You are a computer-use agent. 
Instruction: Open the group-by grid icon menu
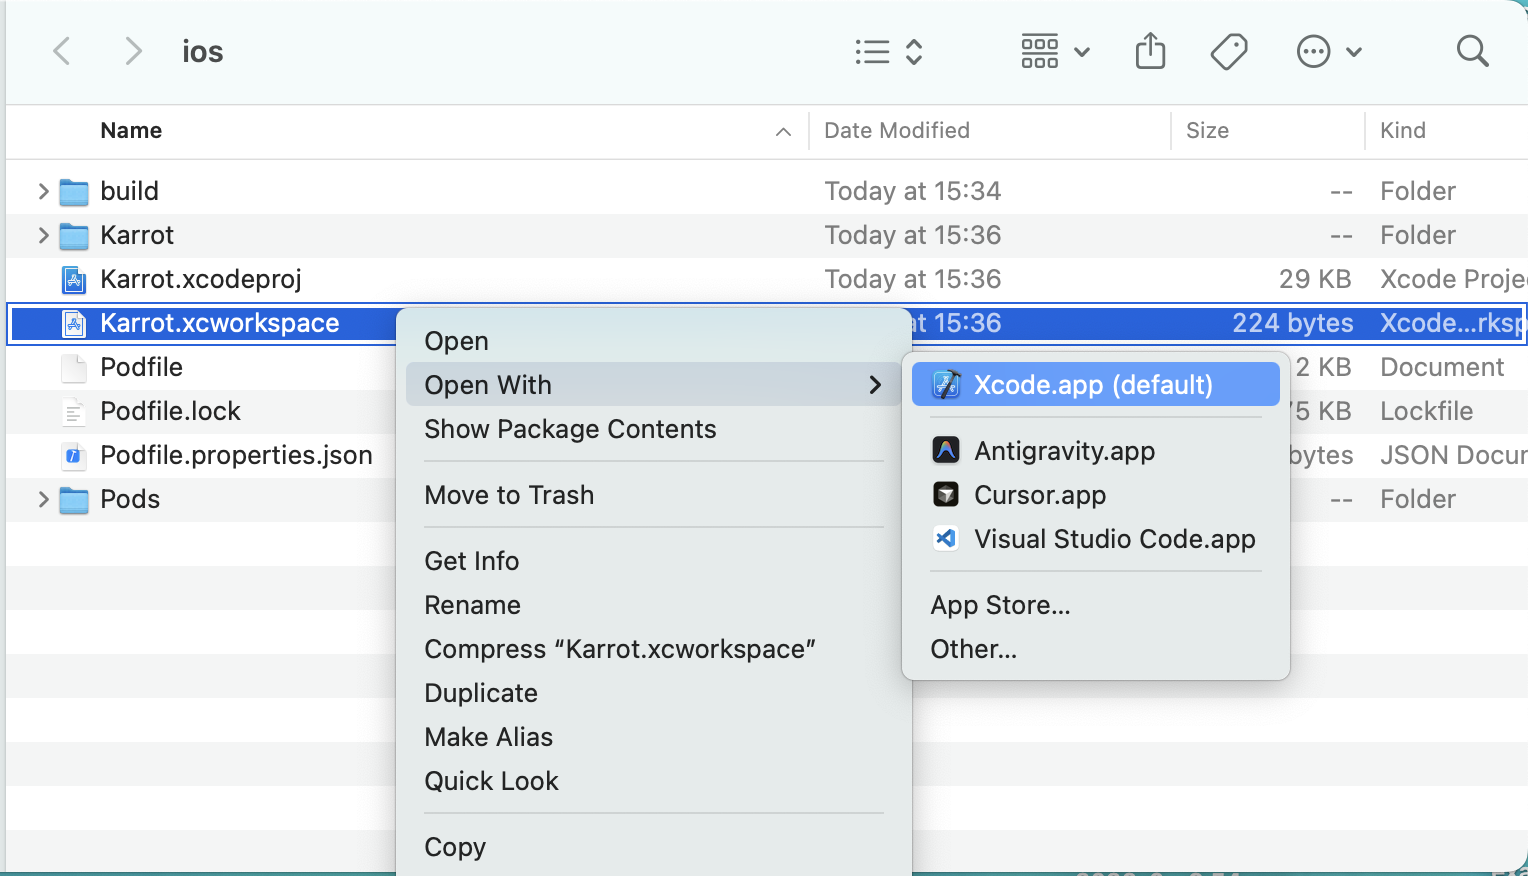[x=1055, y=52]
